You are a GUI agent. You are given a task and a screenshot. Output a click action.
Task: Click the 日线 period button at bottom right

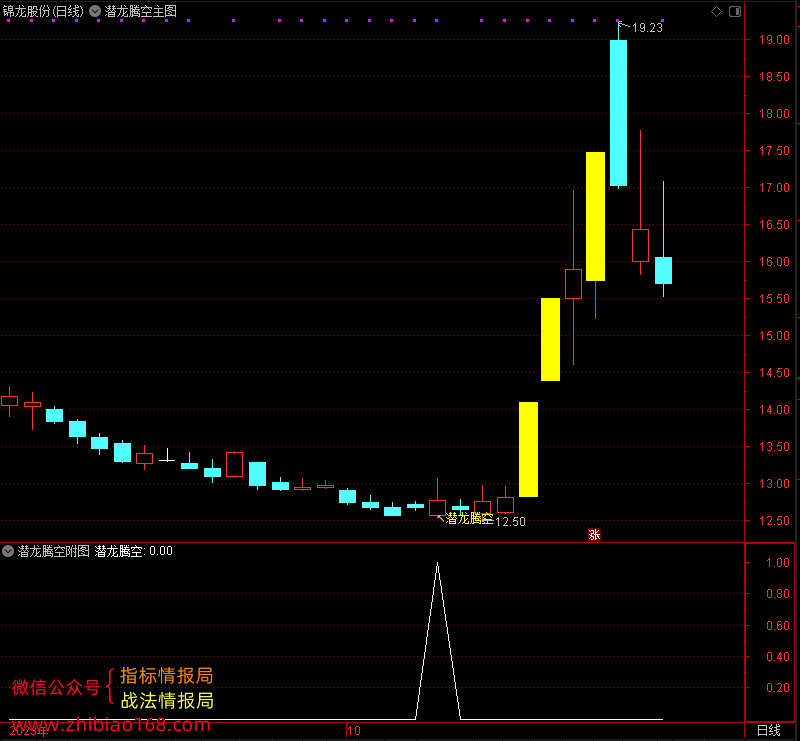768,730
